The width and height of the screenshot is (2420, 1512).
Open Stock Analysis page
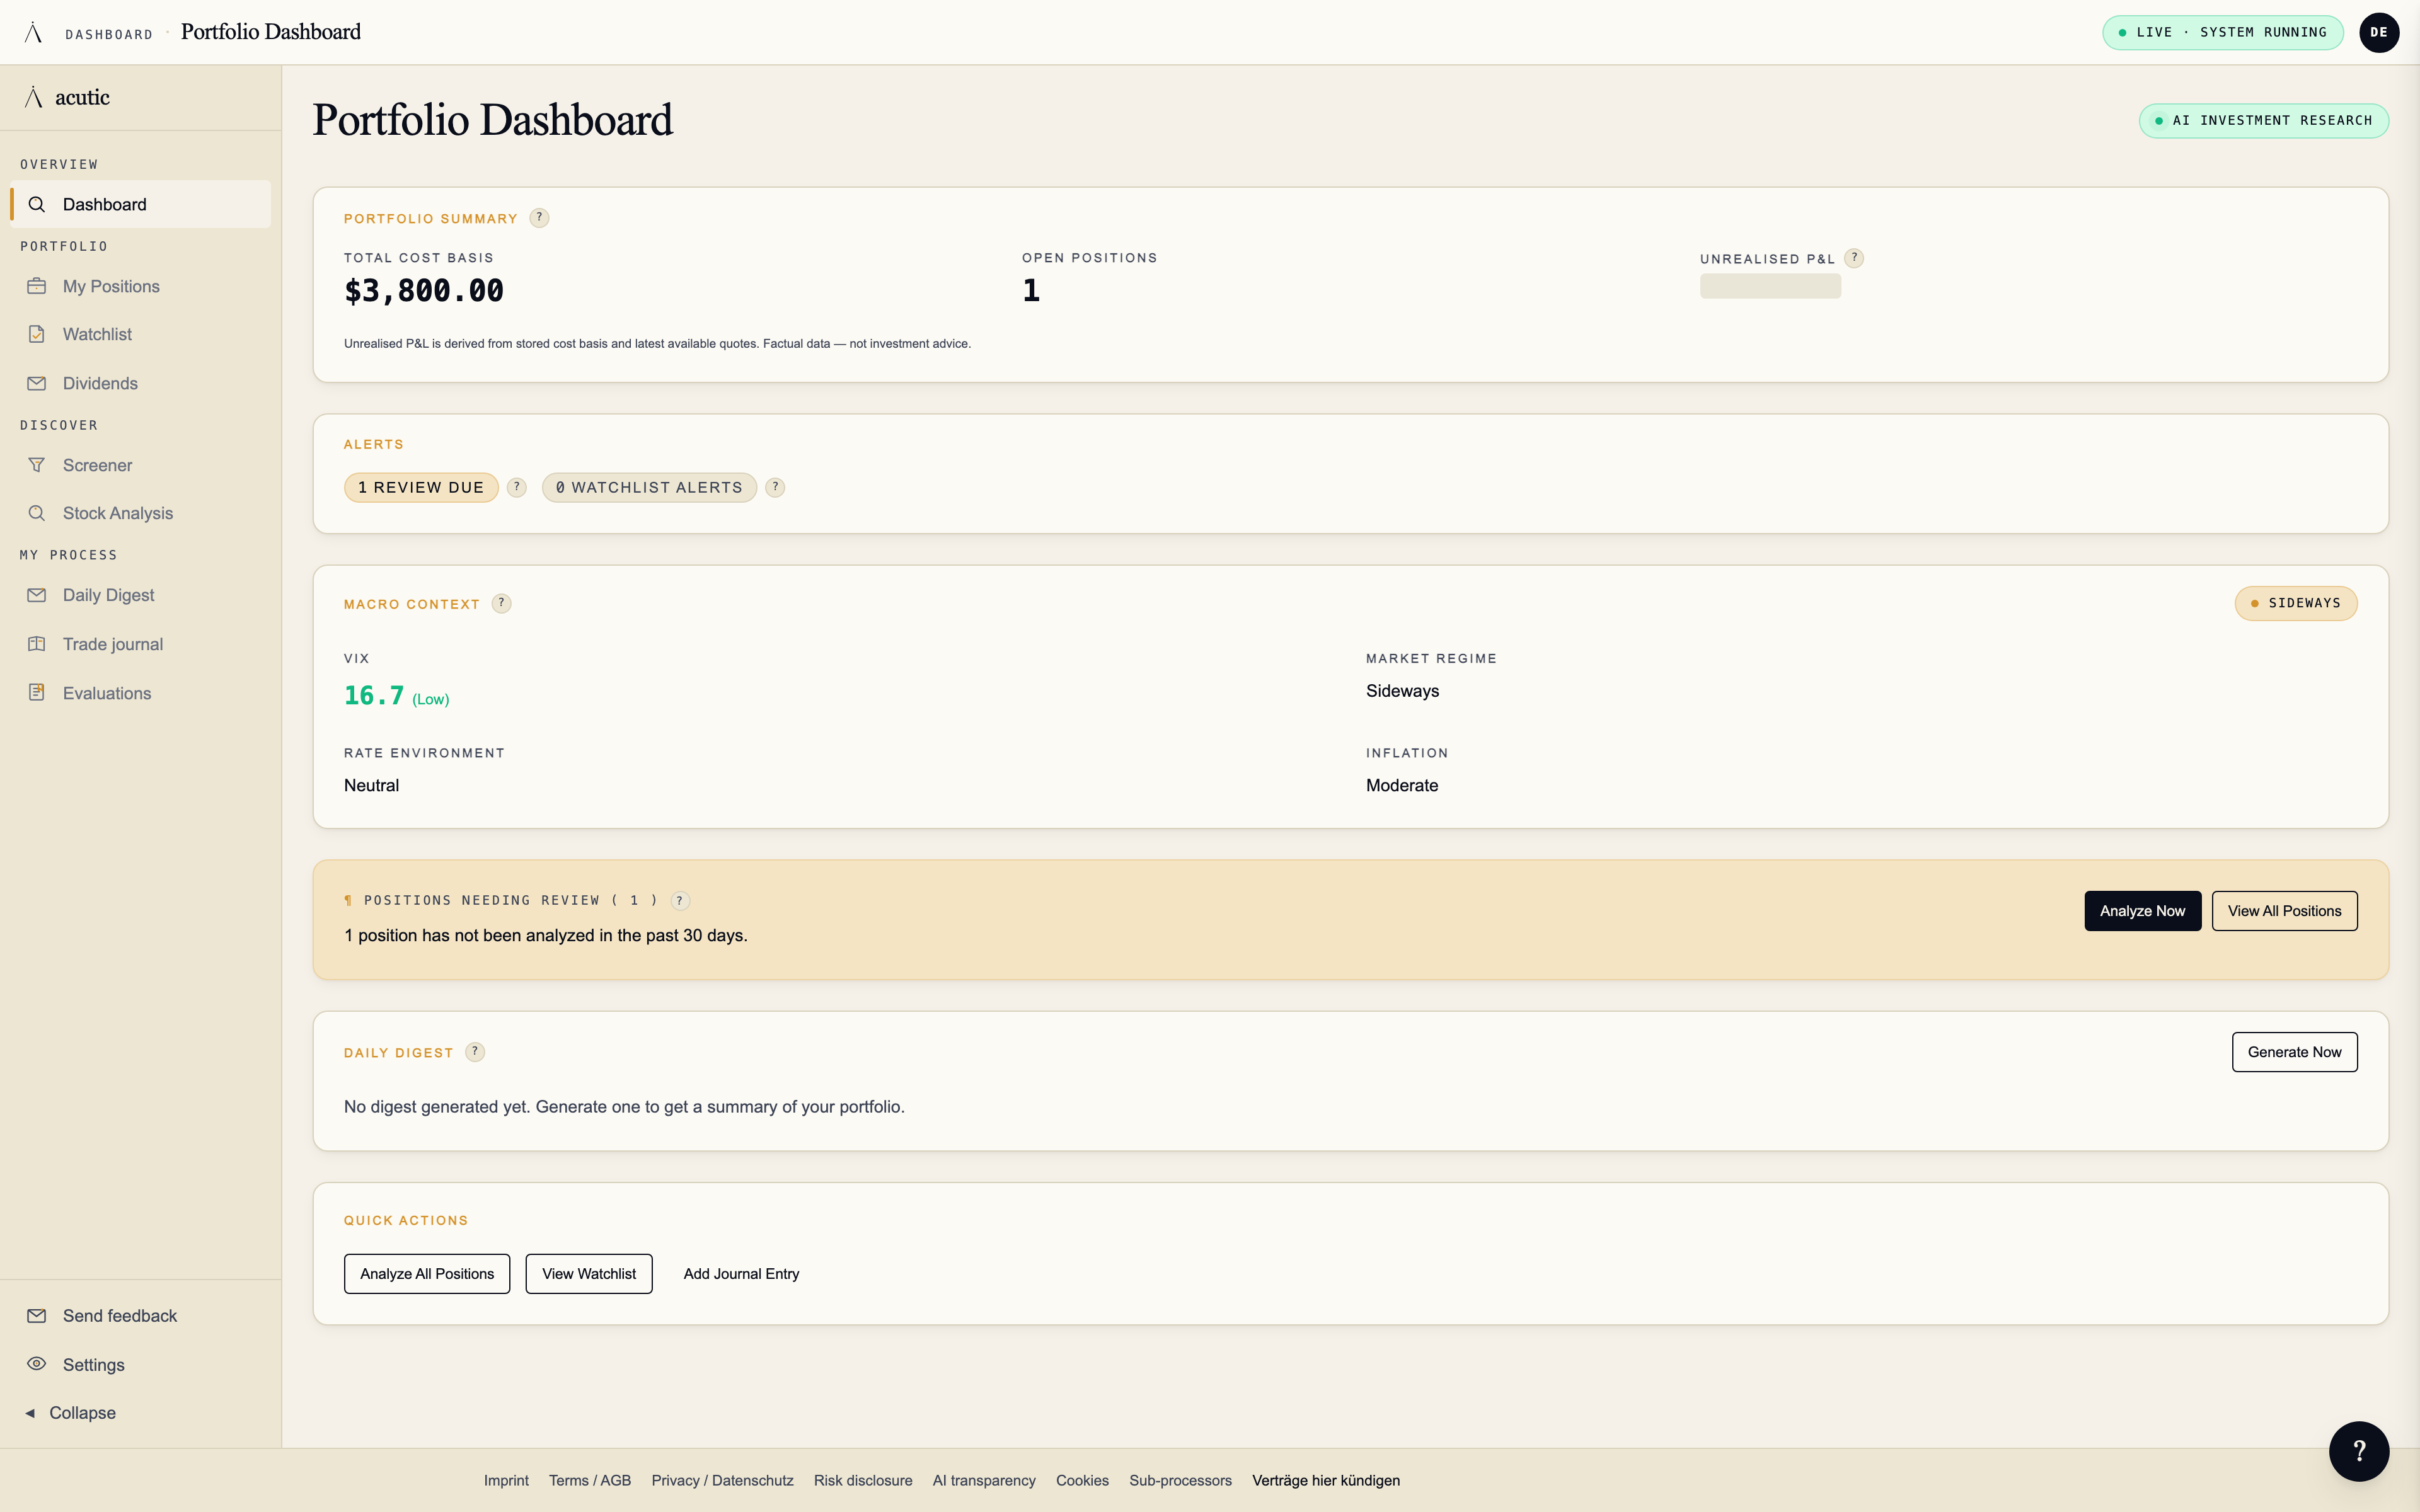(140, 513)
